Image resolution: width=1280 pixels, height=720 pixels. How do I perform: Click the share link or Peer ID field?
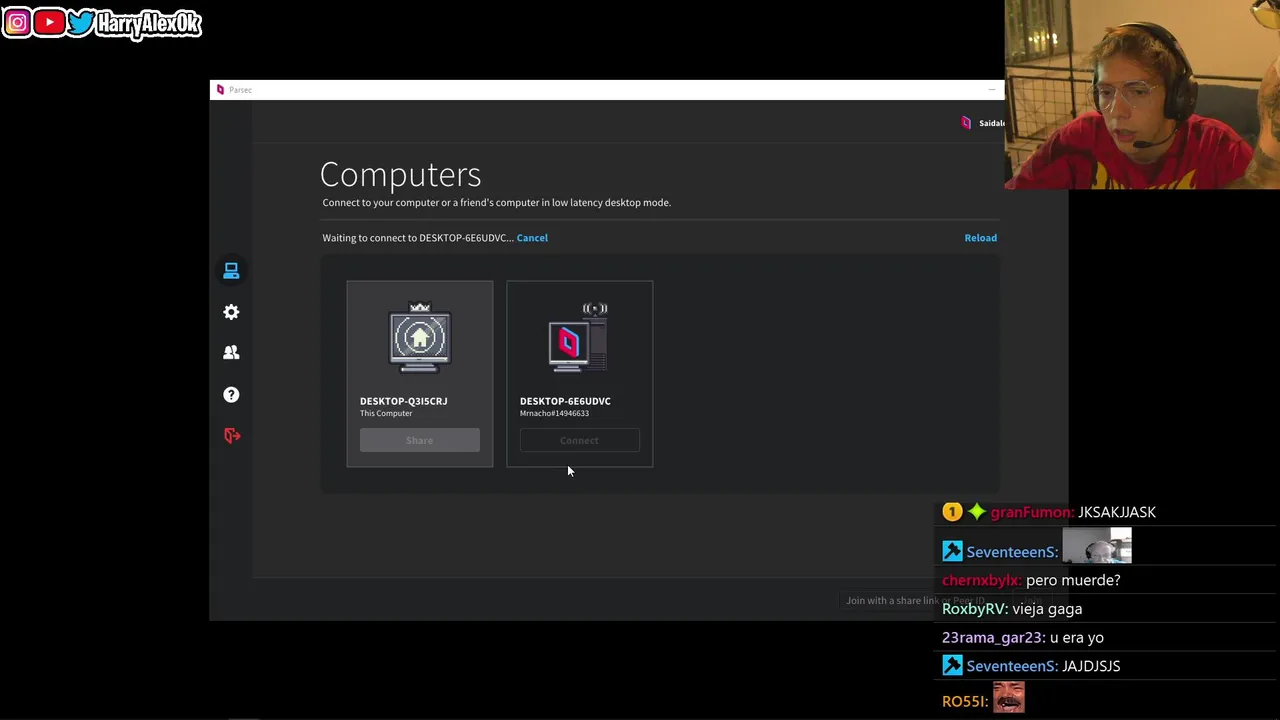click(x=926, y=601)
